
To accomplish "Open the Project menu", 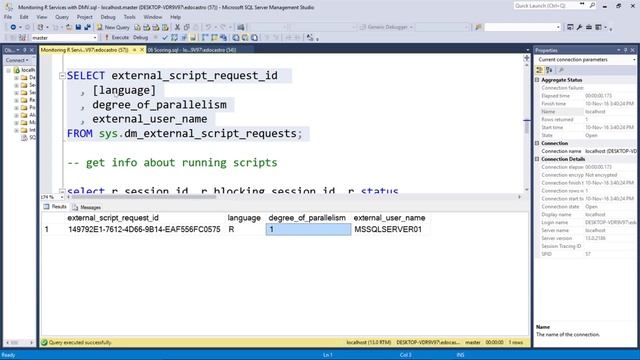I will point(84,17).
